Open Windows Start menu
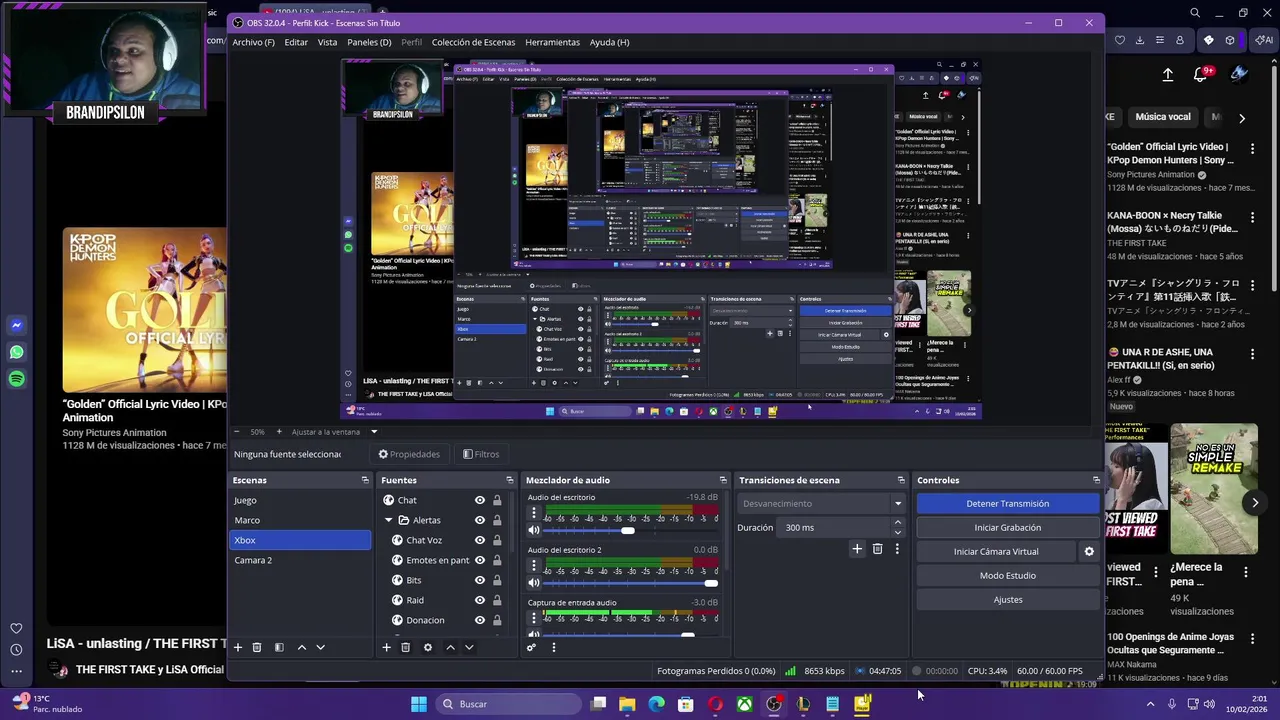Viewport: 1280px width, 720px height. point(419,704)
